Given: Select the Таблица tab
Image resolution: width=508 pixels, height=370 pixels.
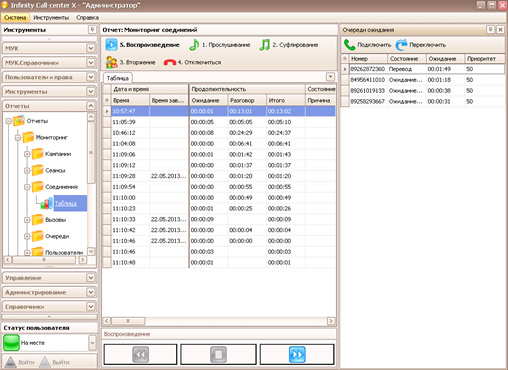Looking at the screenshot, I should 118,78.
